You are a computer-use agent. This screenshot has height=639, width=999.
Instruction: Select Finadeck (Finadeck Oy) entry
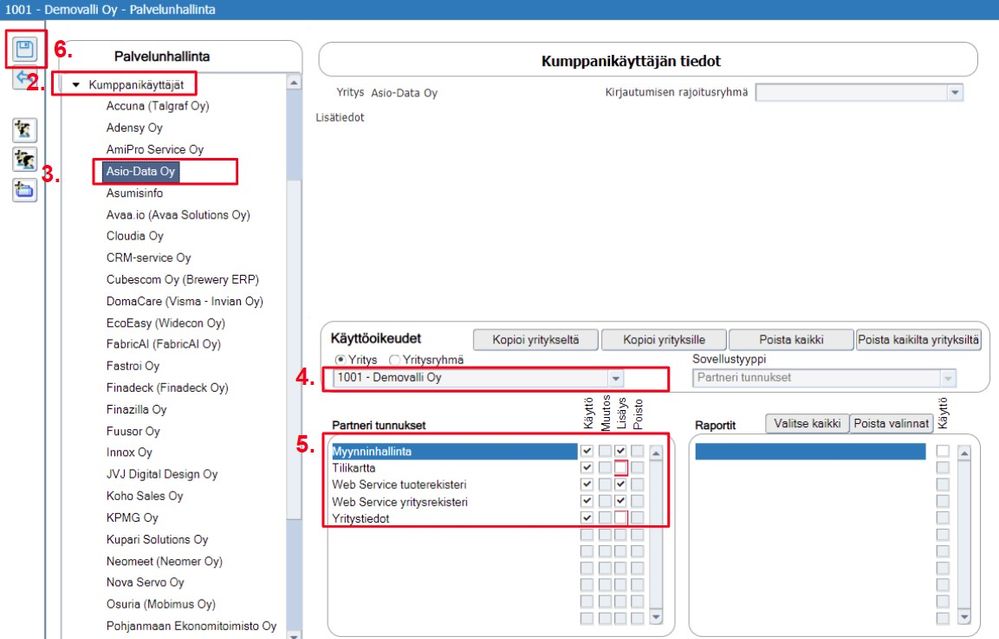pos(167,387)
